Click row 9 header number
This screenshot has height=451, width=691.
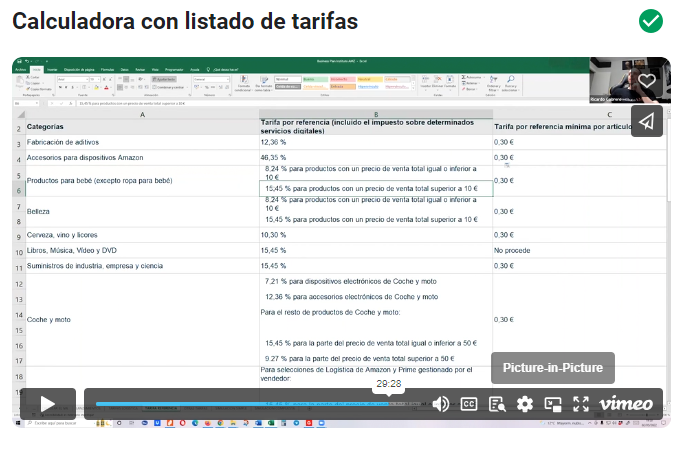click(x=19, y=237)
